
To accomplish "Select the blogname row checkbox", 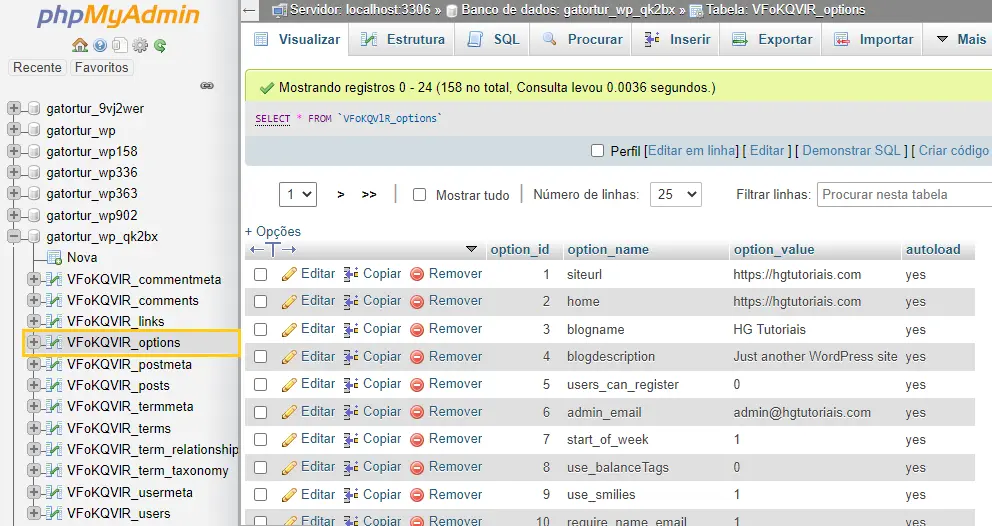I will (x=261, y=330).
